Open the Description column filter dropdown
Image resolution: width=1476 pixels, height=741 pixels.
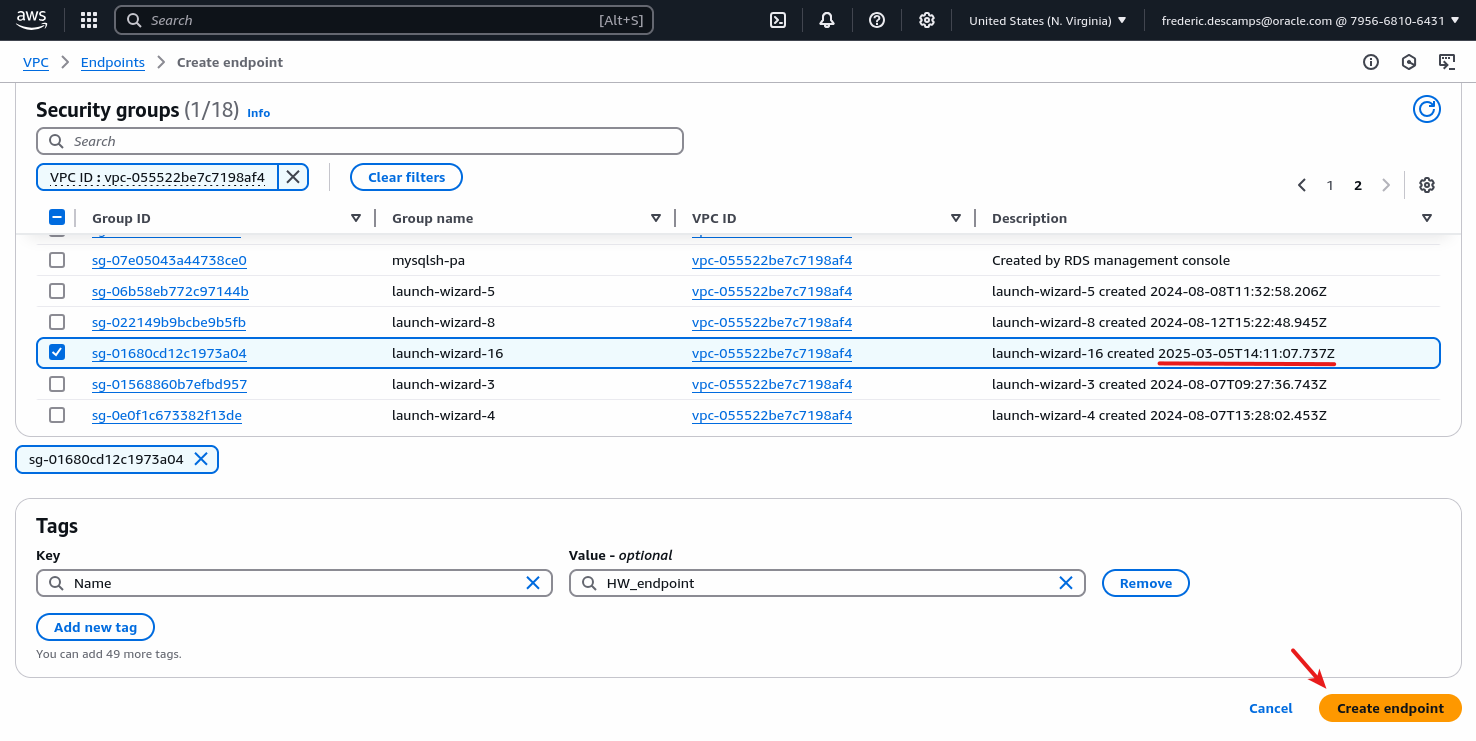[1427, 217]
